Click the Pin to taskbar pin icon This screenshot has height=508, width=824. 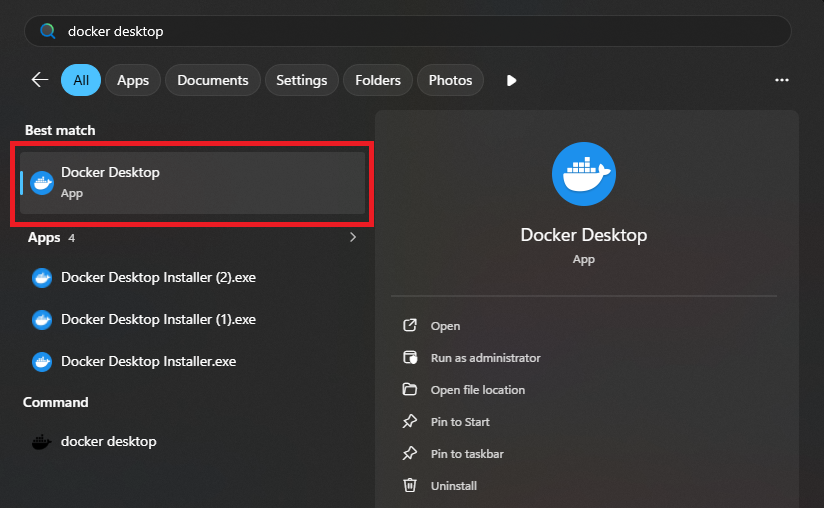410,453
